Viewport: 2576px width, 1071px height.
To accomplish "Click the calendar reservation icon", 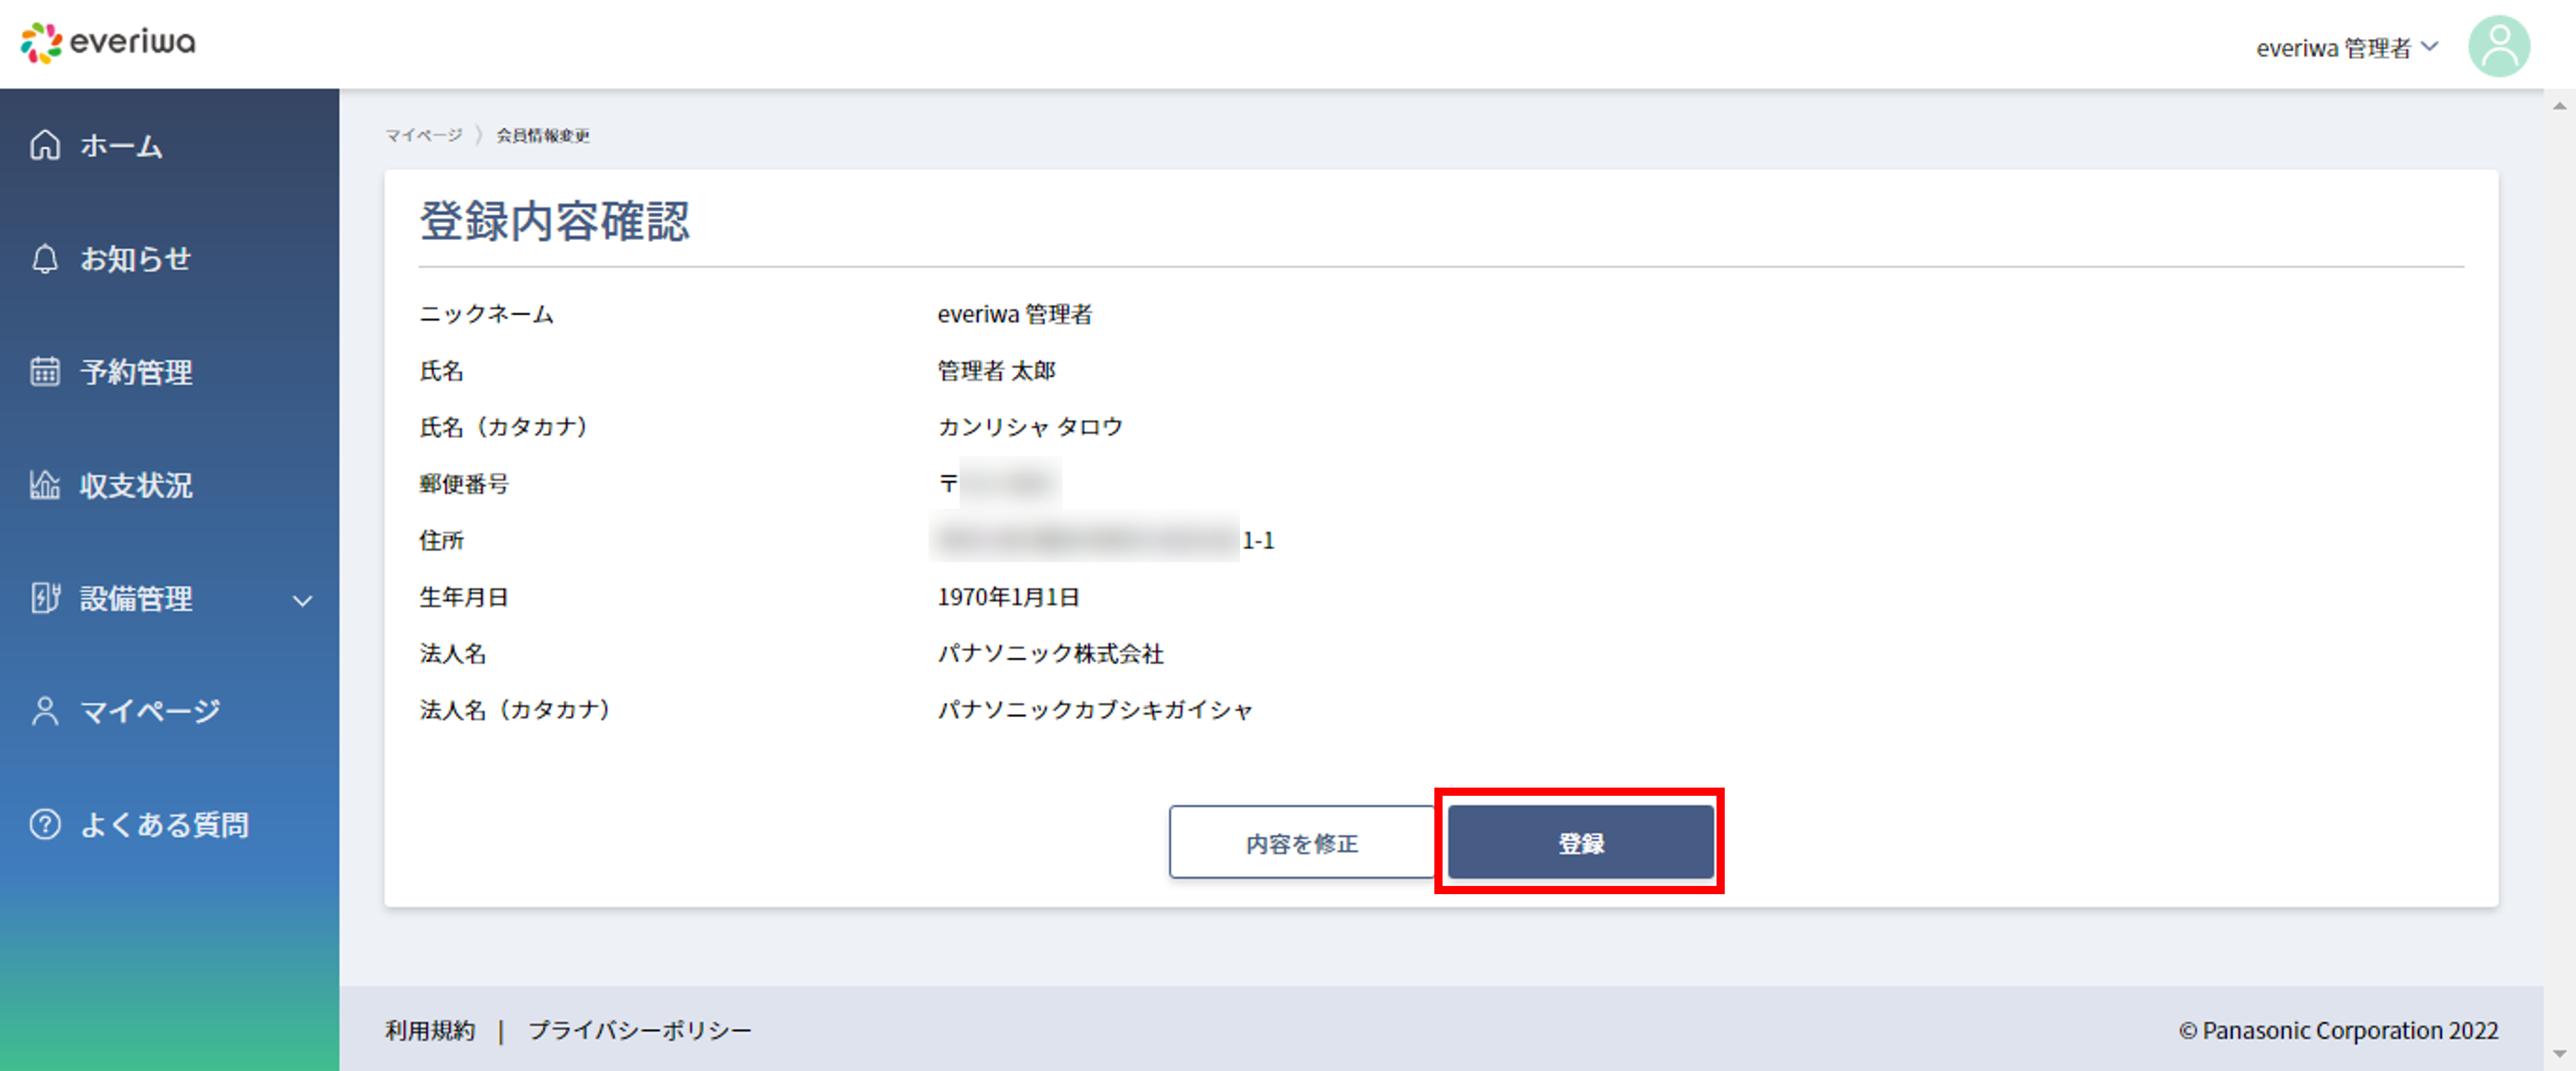I will 45,372.
